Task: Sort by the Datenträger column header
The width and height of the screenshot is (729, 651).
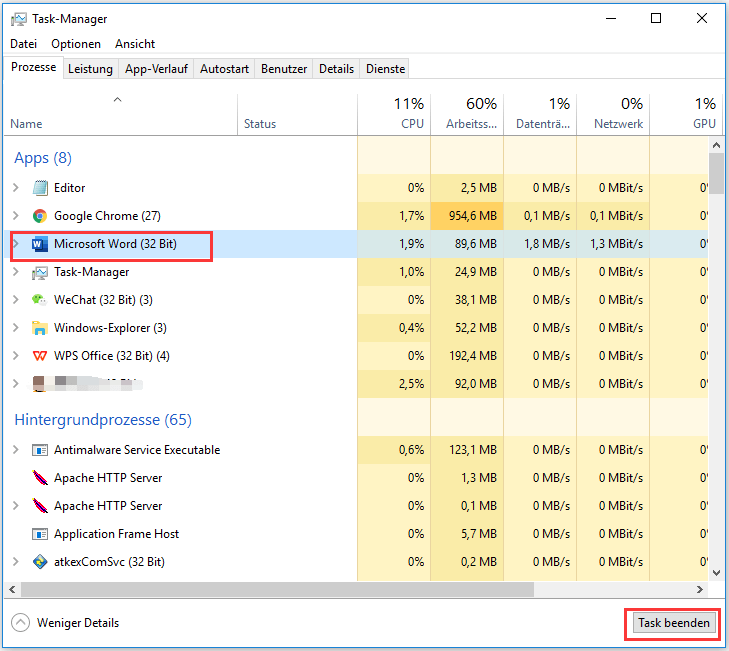Action: point(540,115)
